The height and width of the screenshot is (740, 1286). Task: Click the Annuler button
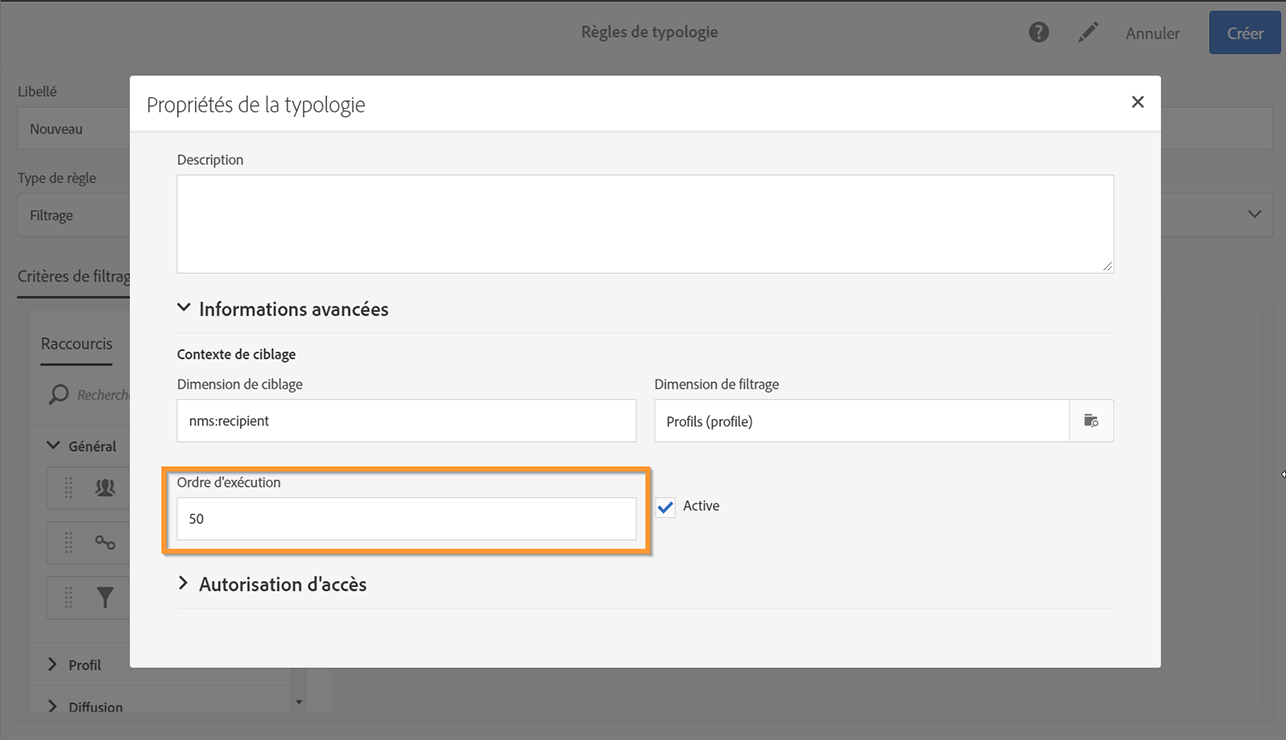(1152, 33)
